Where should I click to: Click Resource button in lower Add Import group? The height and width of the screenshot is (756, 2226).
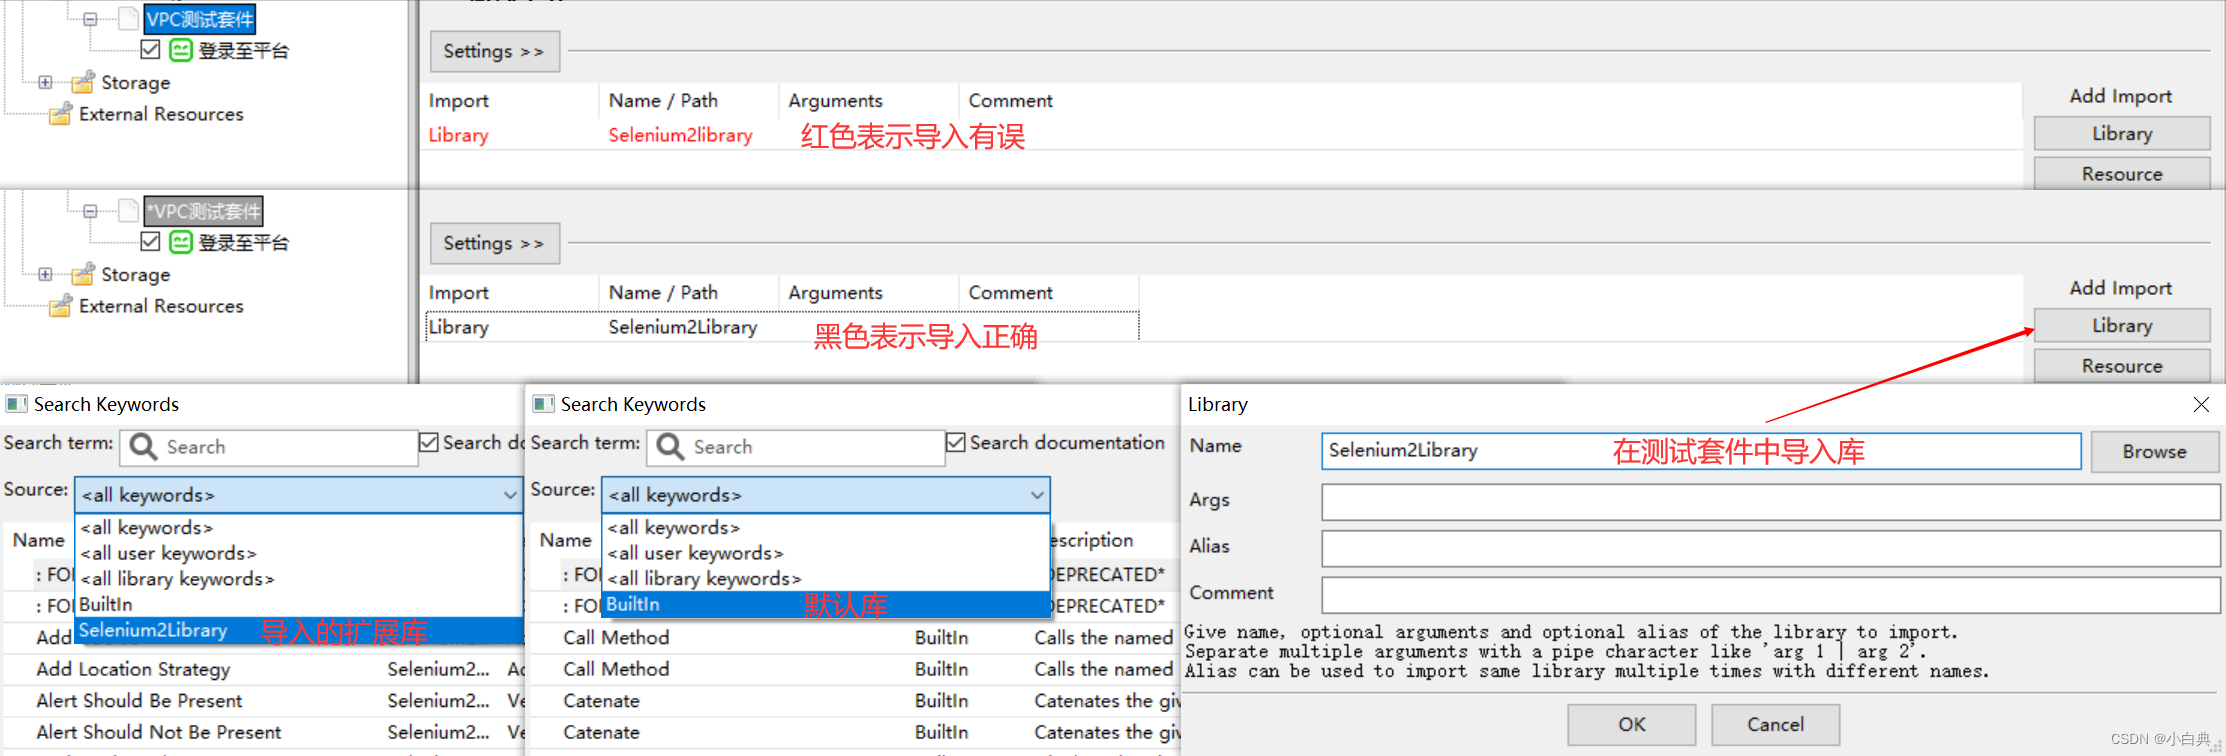[x=2122, y=366]
